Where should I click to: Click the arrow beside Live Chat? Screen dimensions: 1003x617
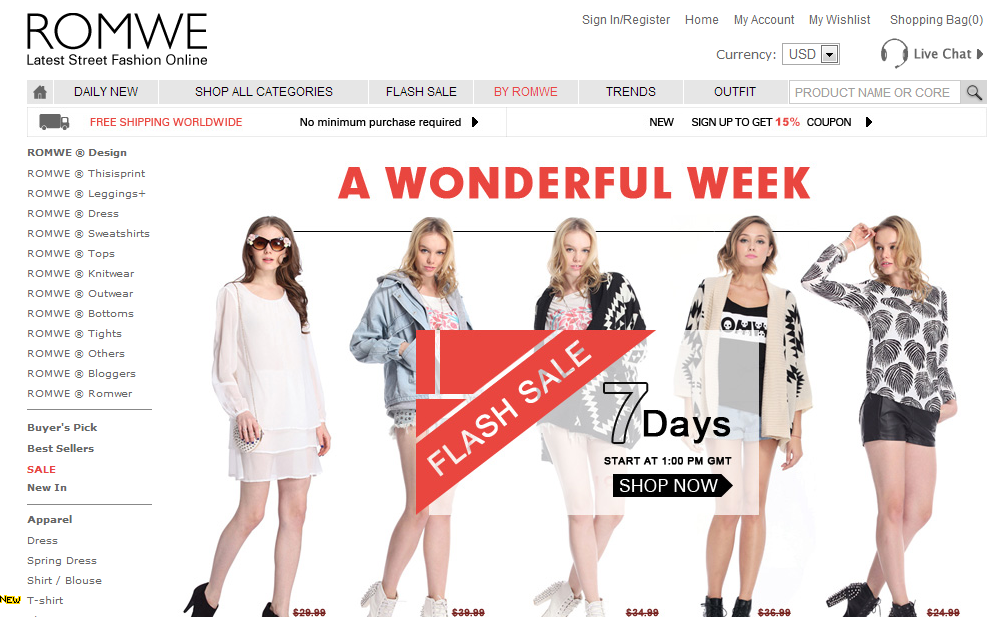click(x=979, y=54)
